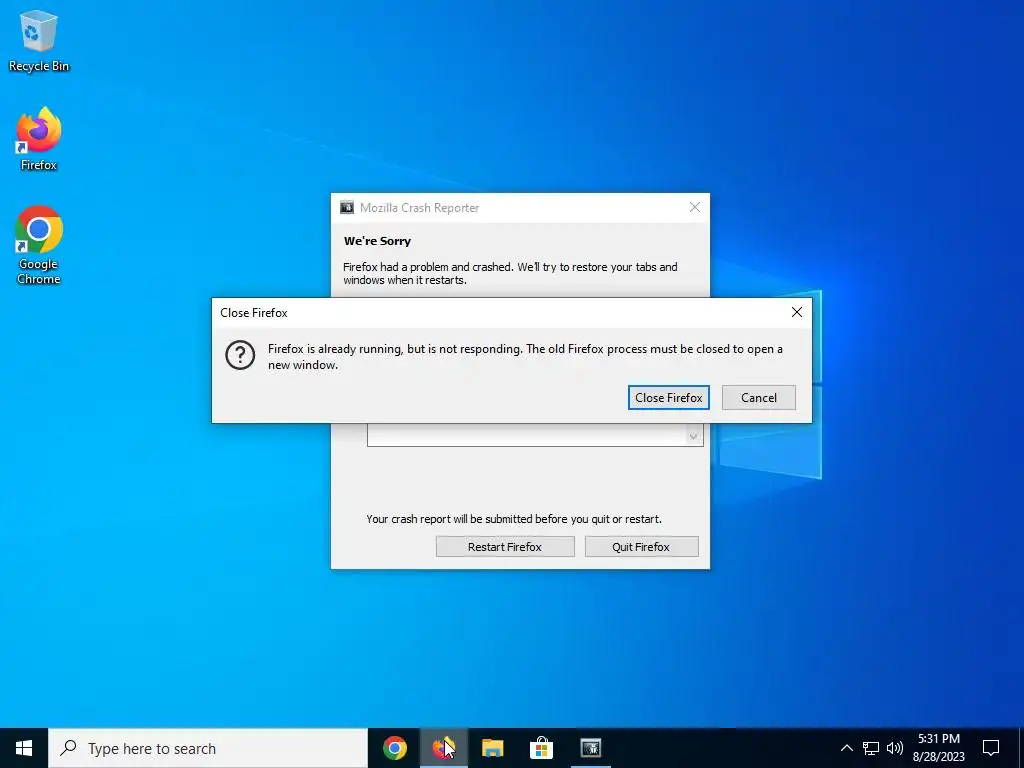Close the Mozilla Crash Reporter window
The image size is (1024, 768).
(695, 207)
